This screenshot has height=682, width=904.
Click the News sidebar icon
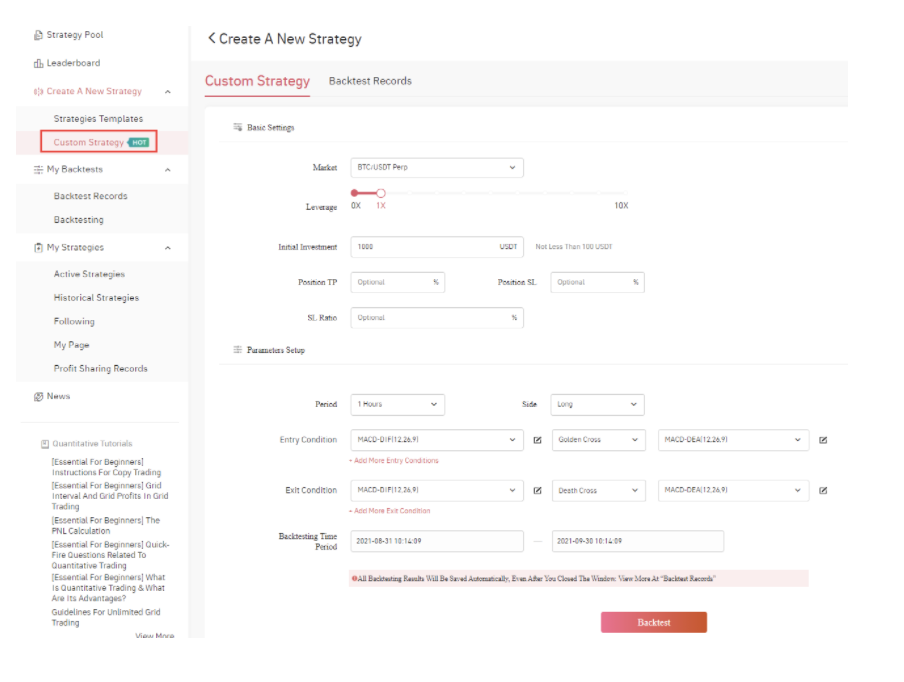pyautogui.click(x=39, y=396)
